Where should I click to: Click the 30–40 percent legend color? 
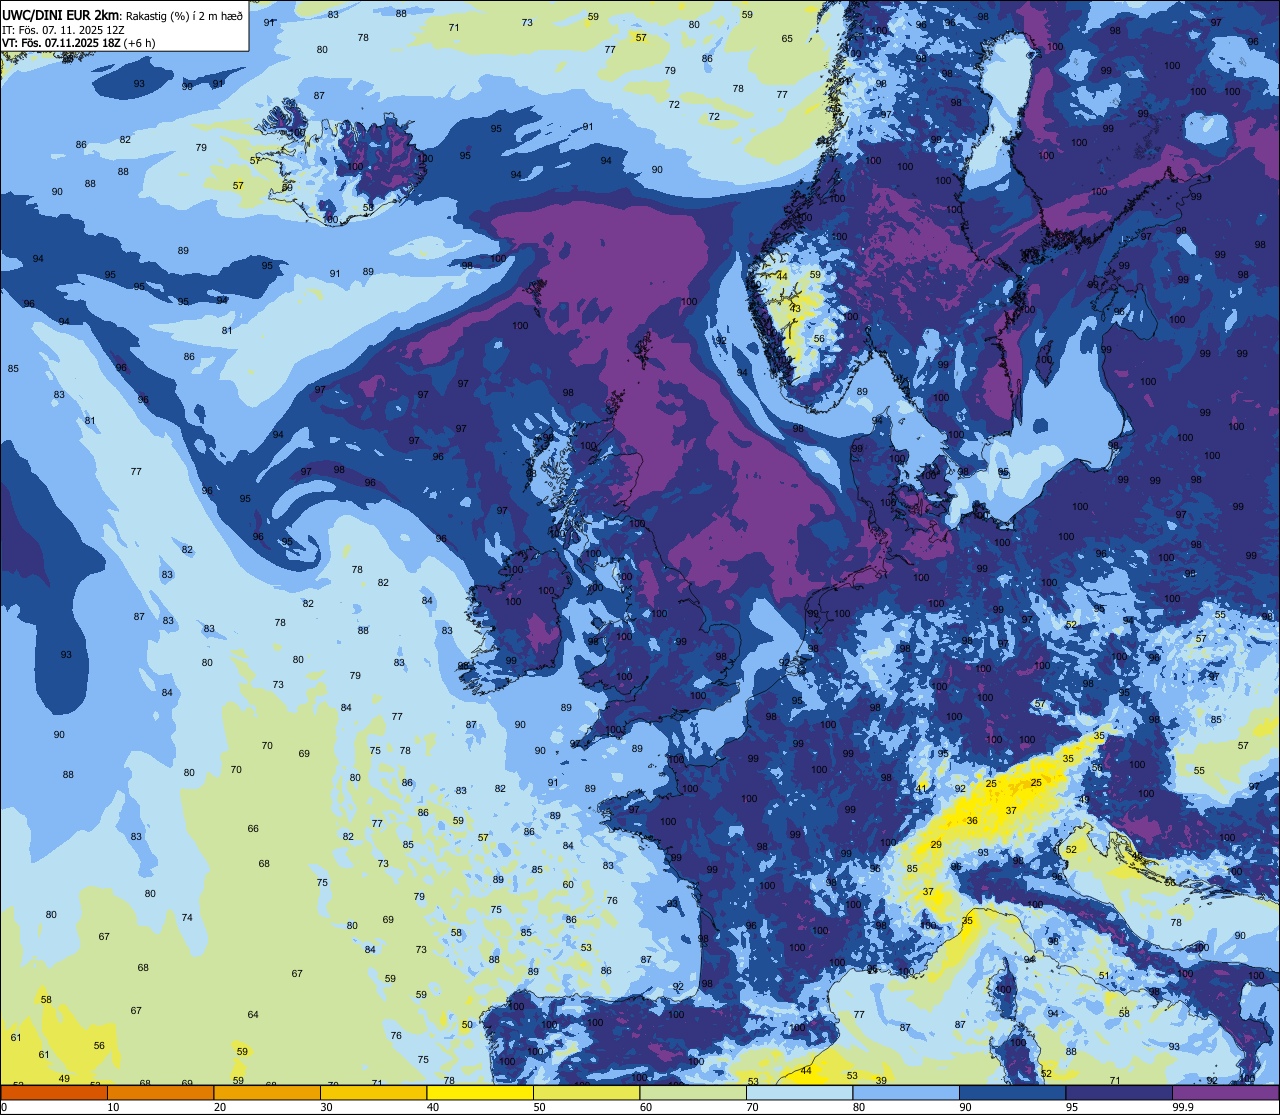tap(373, 1093)
